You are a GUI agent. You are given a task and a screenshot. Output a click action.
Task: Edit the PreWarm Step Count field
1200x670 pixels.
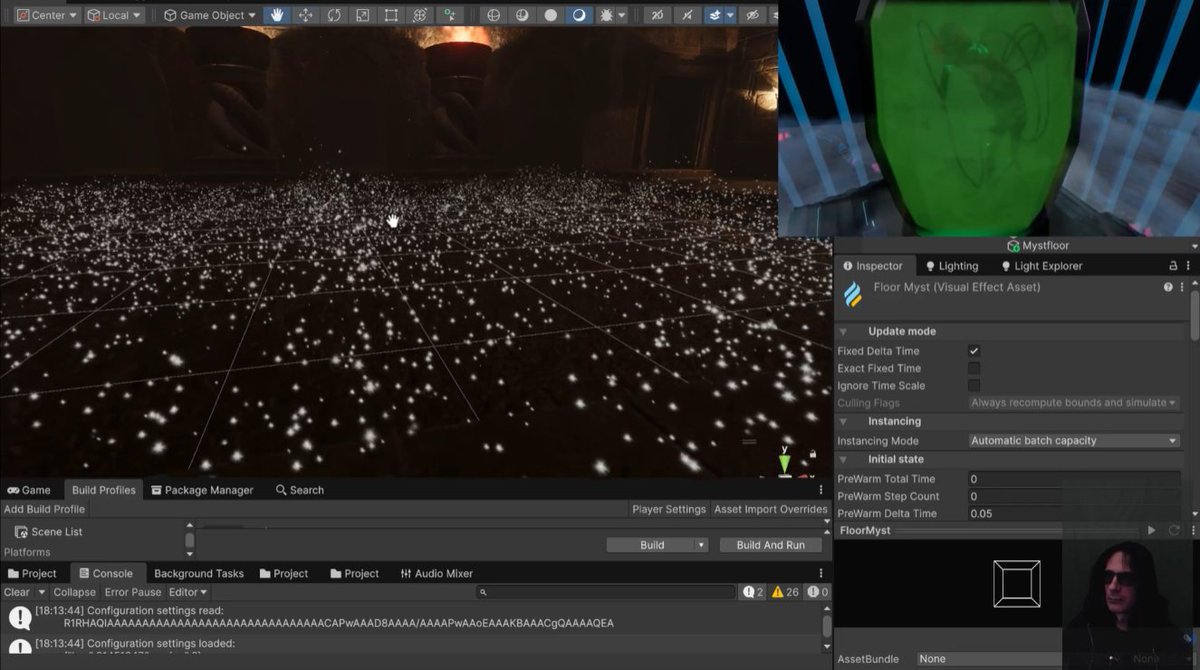tap(1074, 496)
